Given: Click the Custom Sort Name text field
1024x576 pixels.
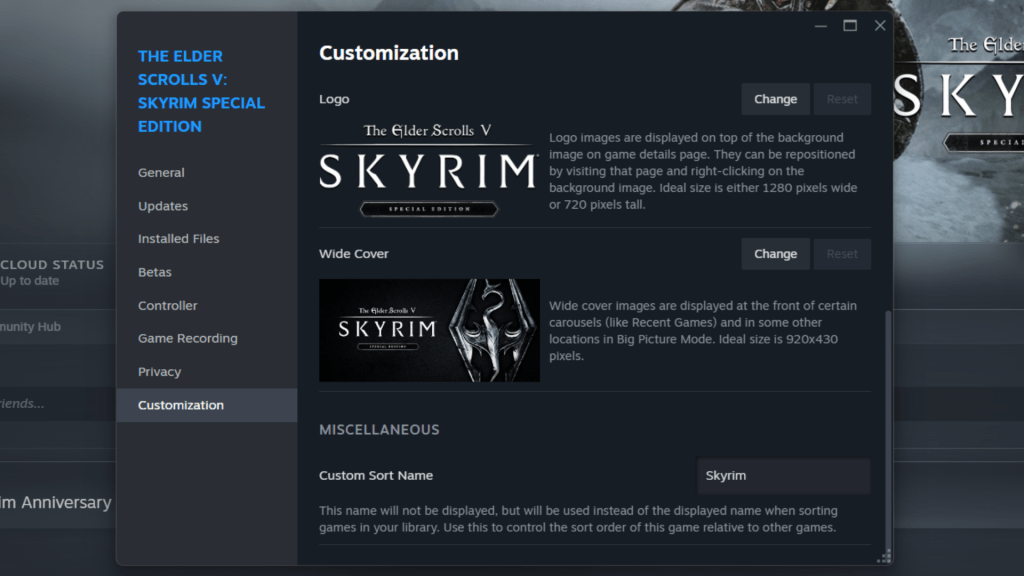Looking at the screenshot, I should click(x=783, y=475).
